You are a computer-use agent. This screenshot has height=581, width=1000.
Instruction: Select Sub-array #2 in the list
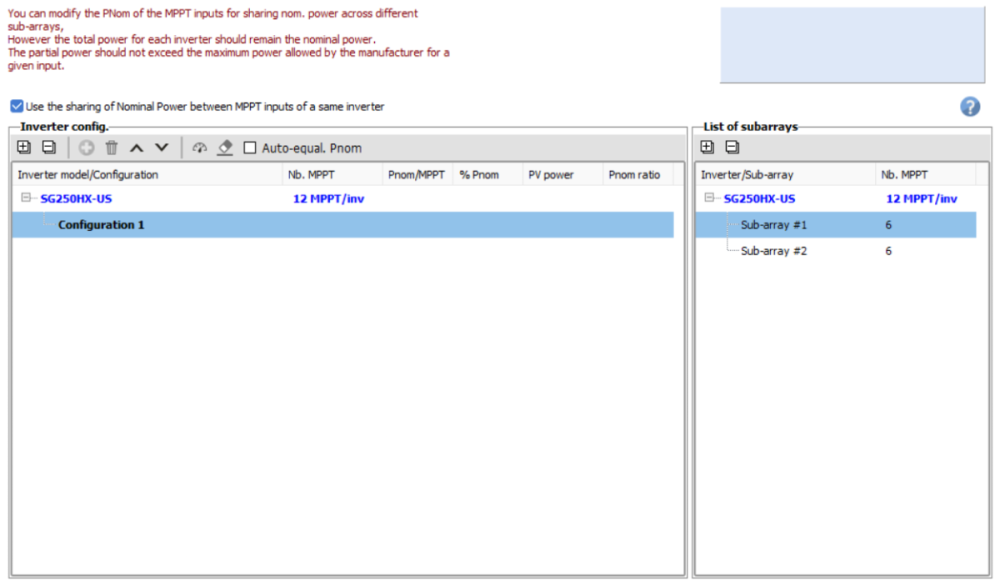[x=773, y=251]
